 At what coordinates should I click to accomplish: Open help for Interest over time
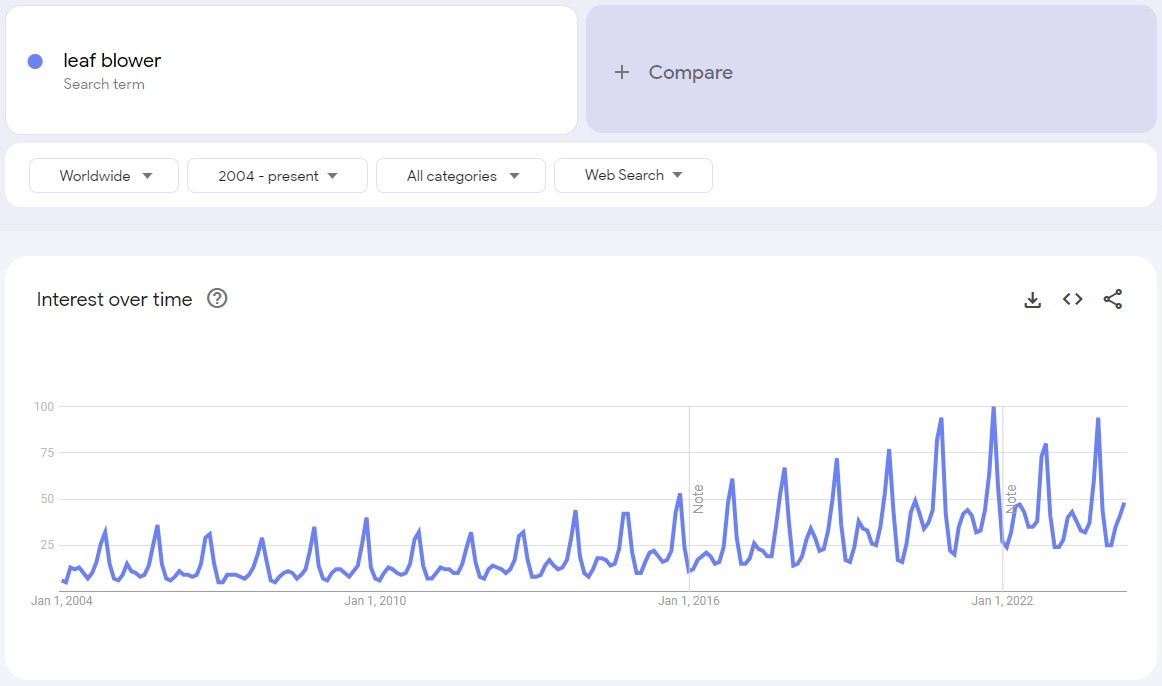click(217, 298)
